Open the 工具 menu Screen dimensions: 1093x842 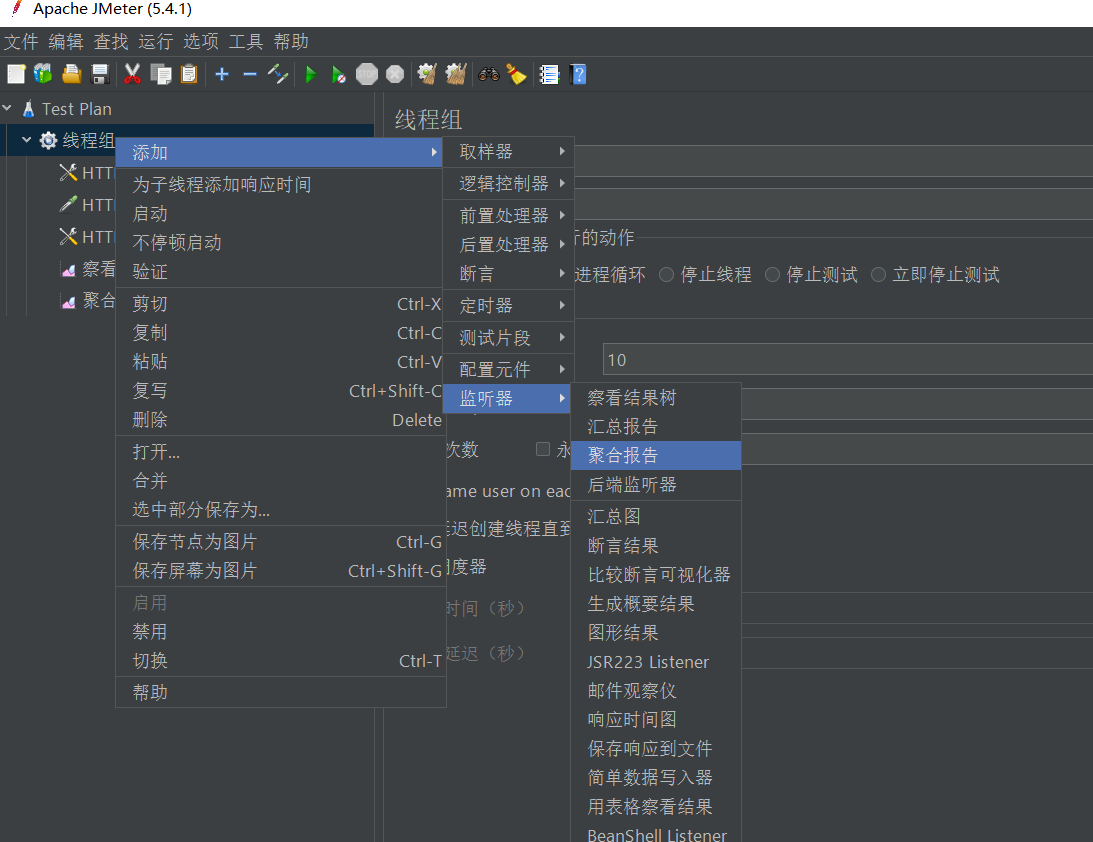click(x=246, y=42)
